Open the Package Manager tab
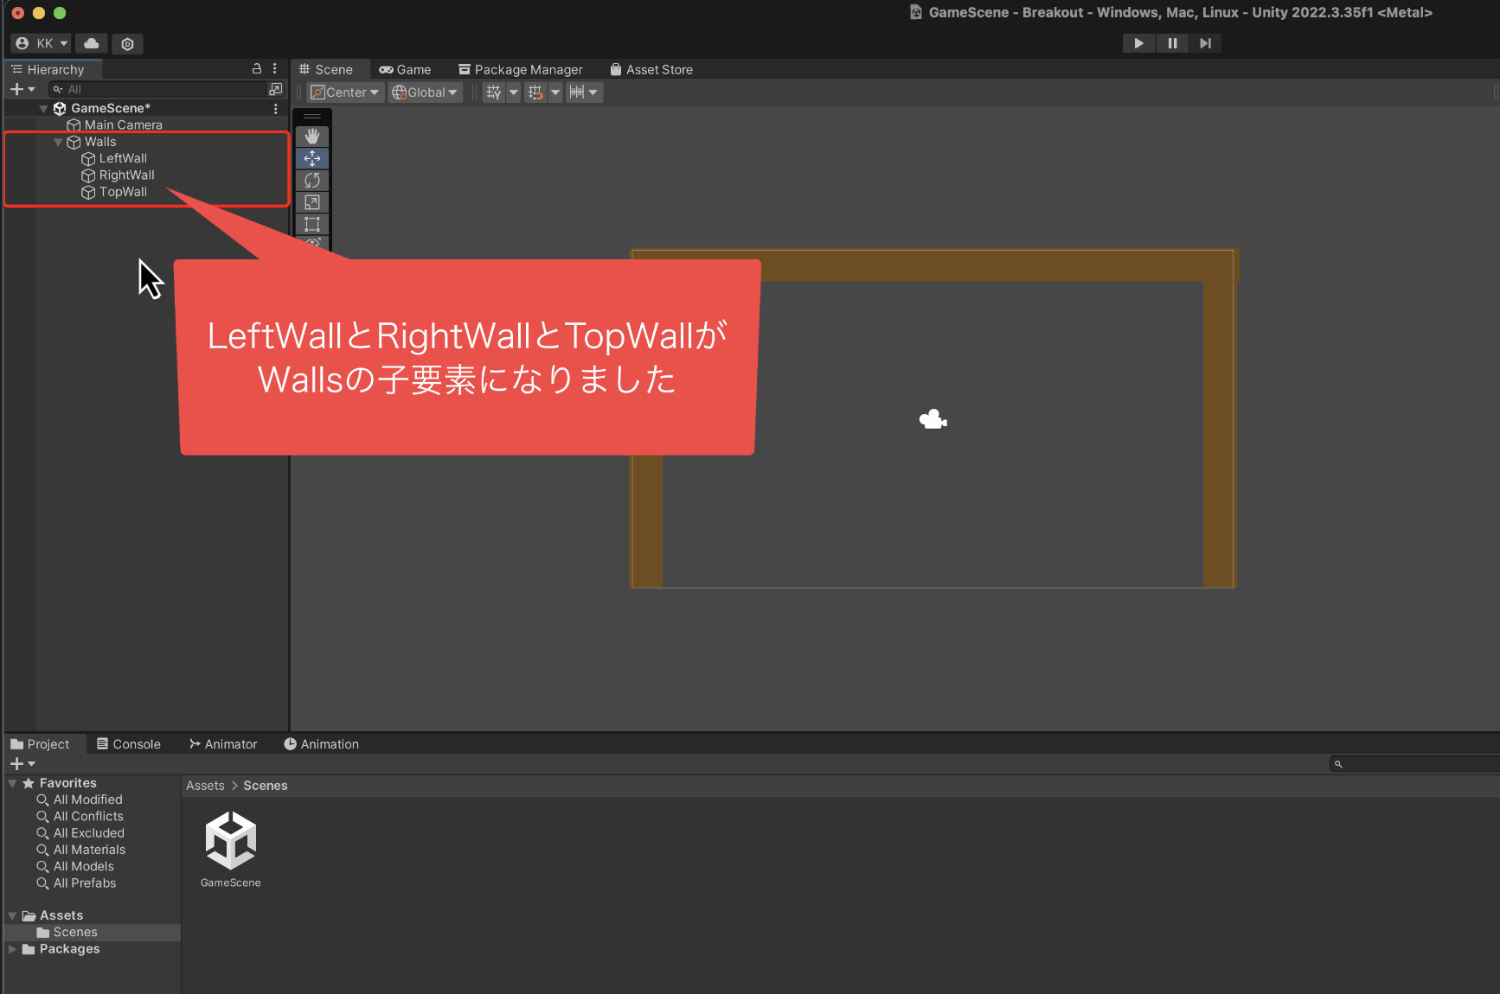 520,69
